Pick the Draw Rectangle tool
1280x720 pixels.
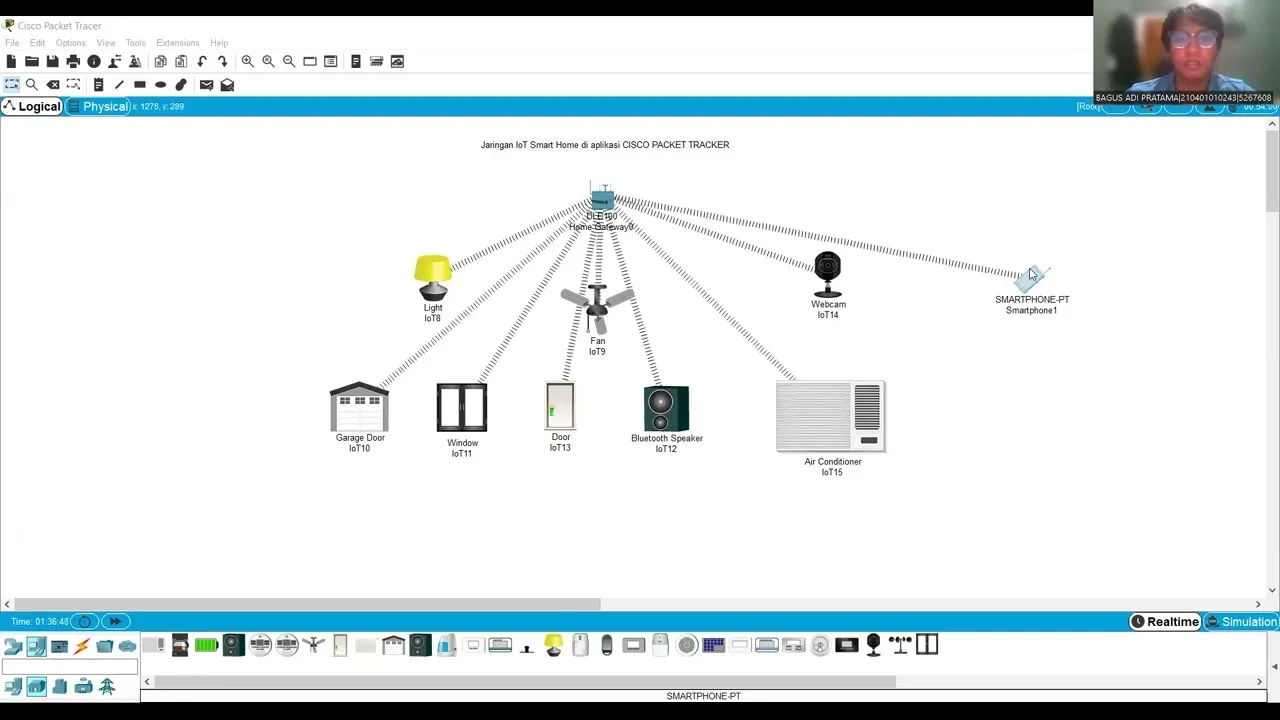140,85
